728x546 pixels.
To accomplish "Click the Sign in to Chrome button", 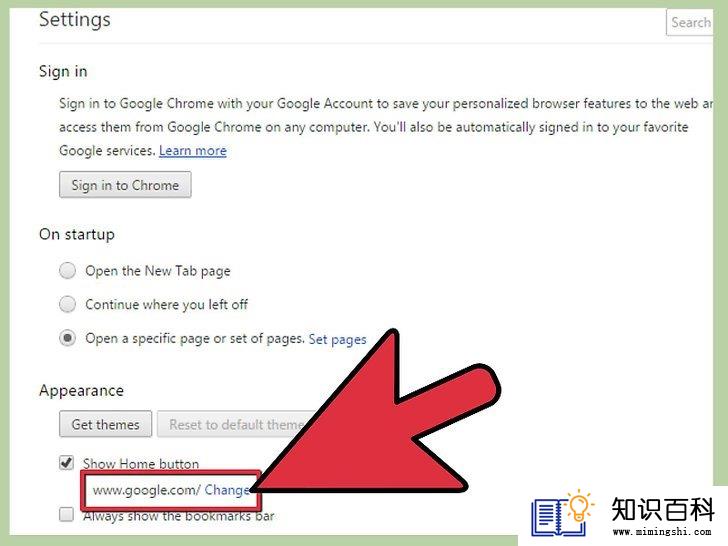I will click(125, 185).
